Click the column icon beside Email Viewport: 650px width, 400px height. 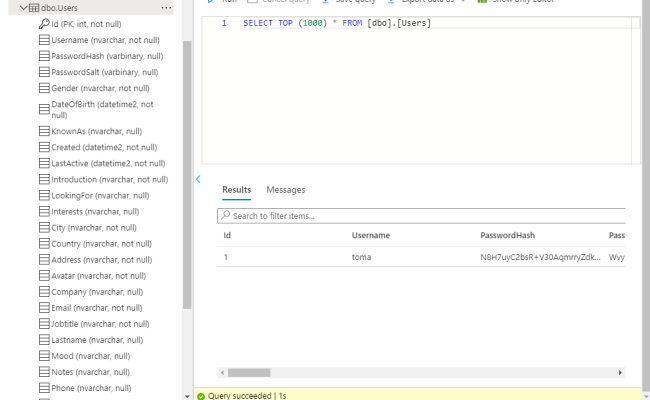44,308
